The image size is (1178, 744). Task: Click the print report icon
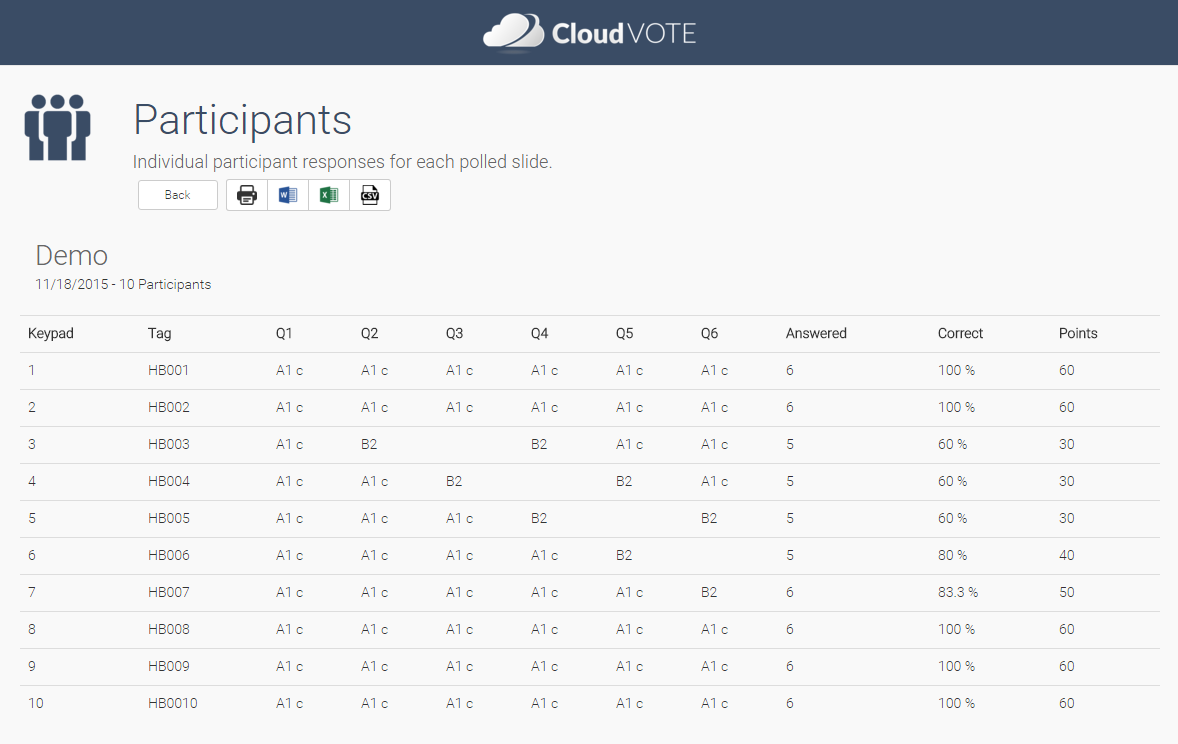pos(247,195)
